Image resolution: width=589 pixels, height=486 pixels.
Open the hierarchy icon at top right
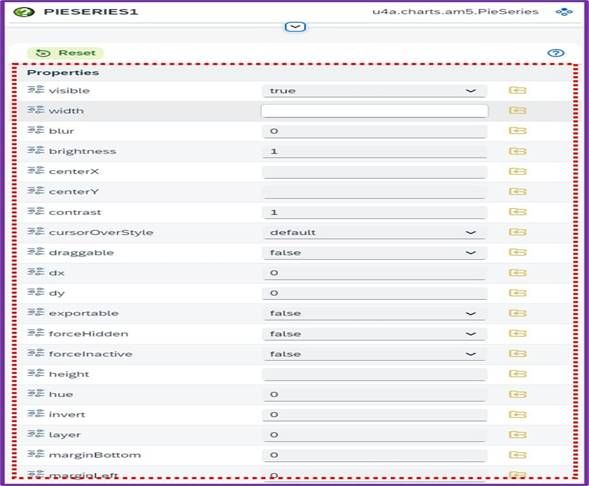pos(564,12)
